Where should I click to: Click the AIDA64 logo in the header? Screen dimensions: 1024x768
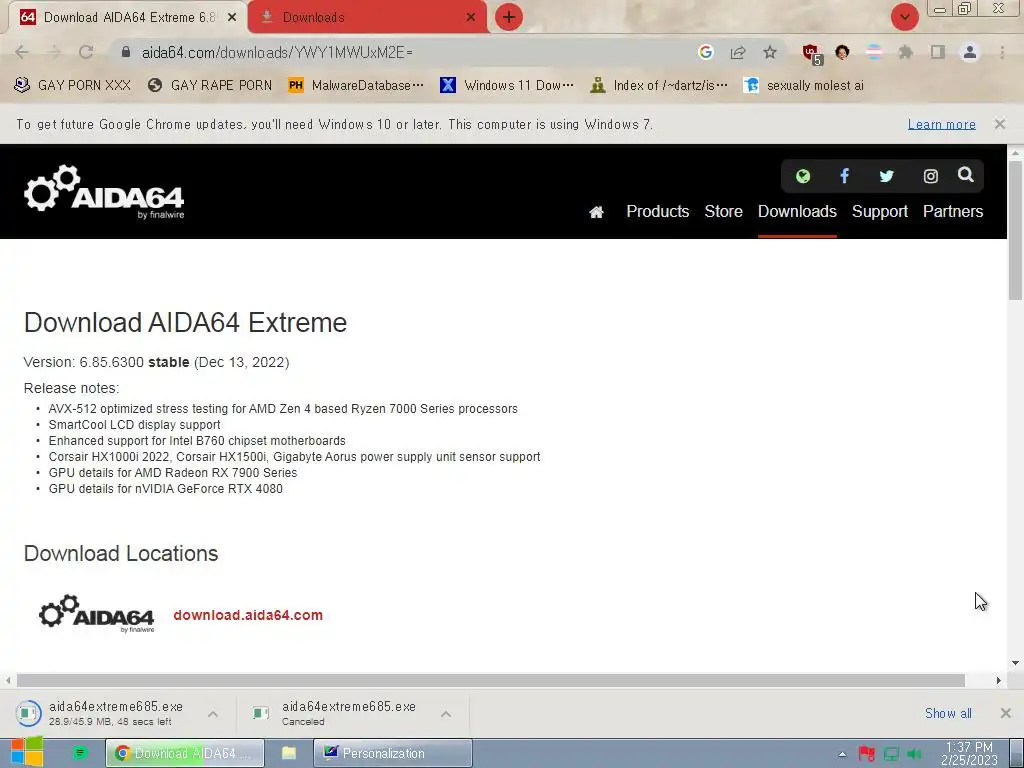tap(104, 191)
